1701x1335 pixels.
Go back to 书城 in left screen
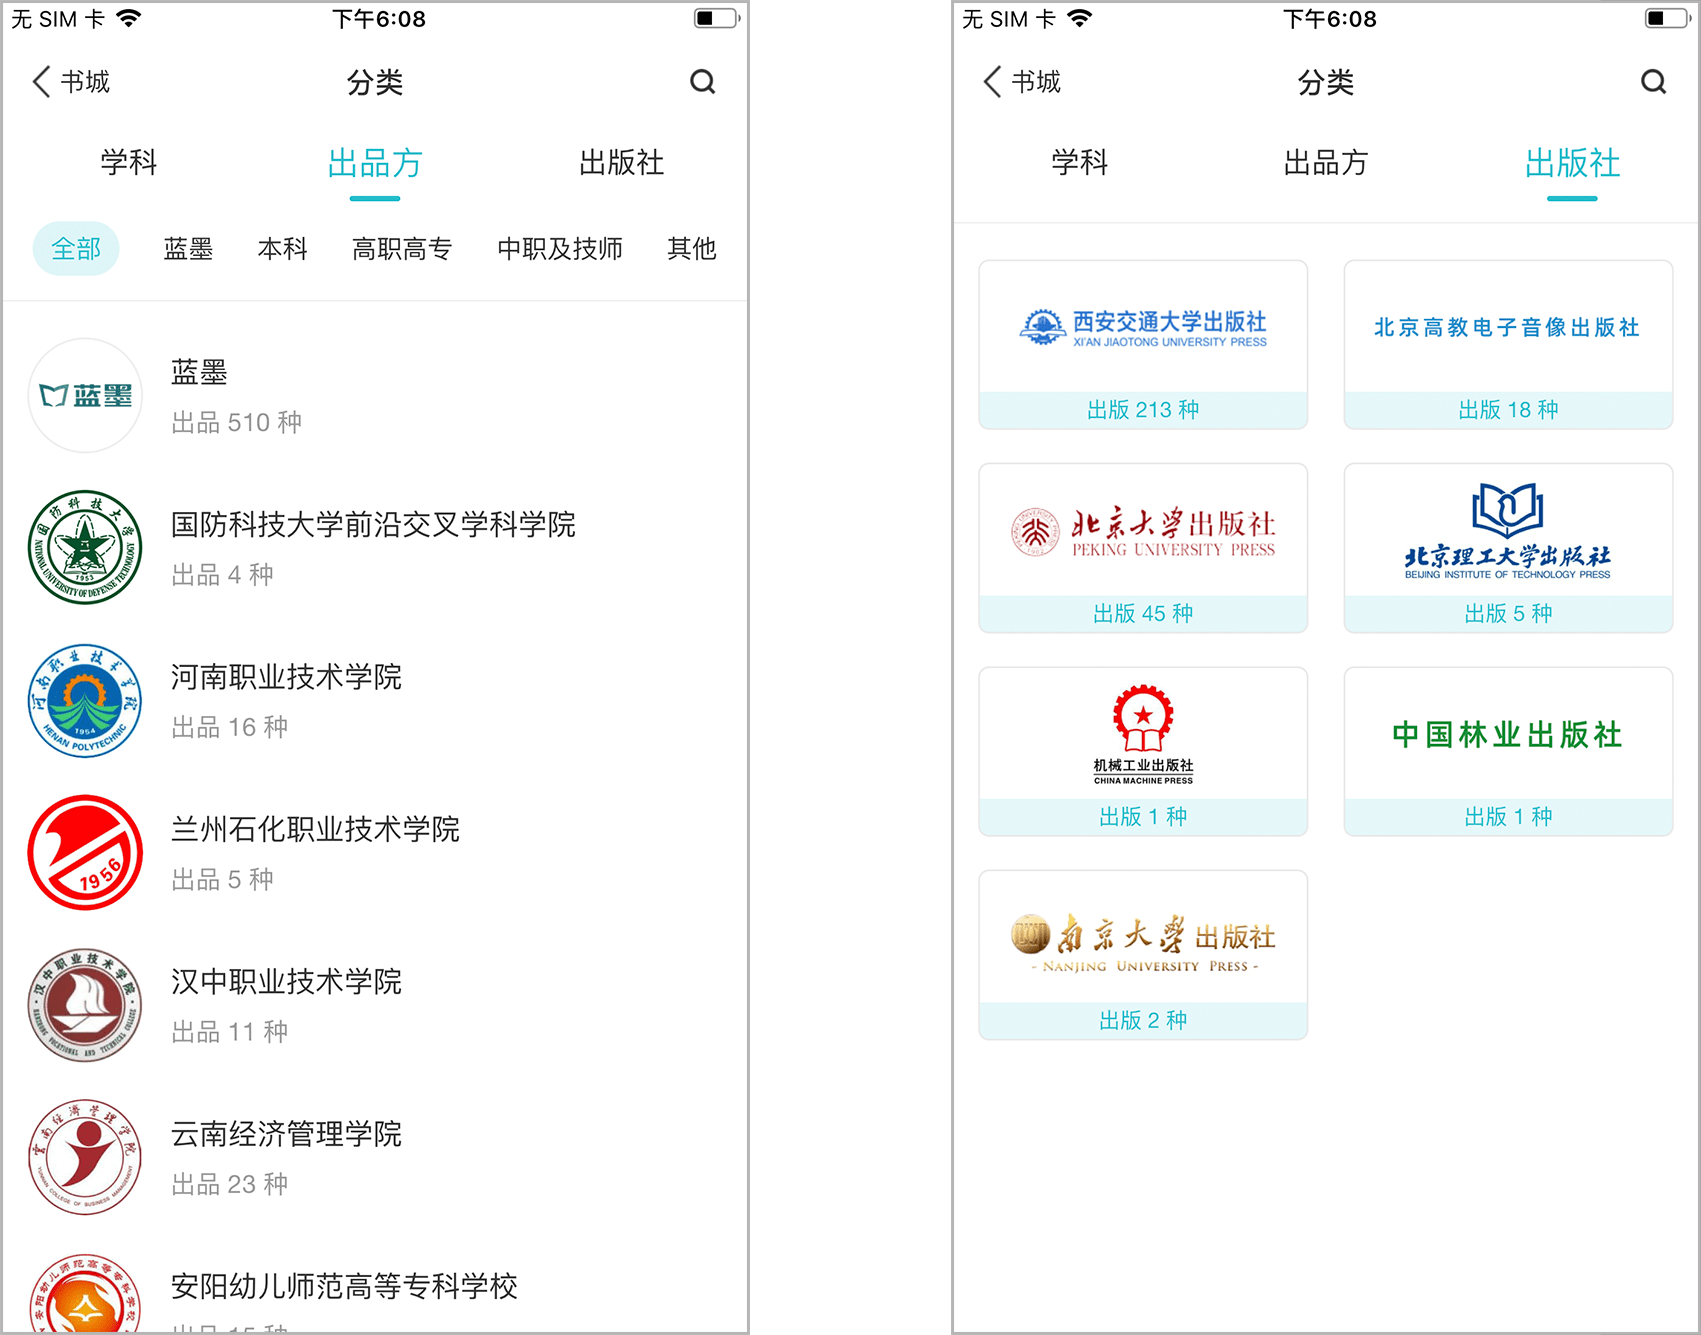(71, 82)
